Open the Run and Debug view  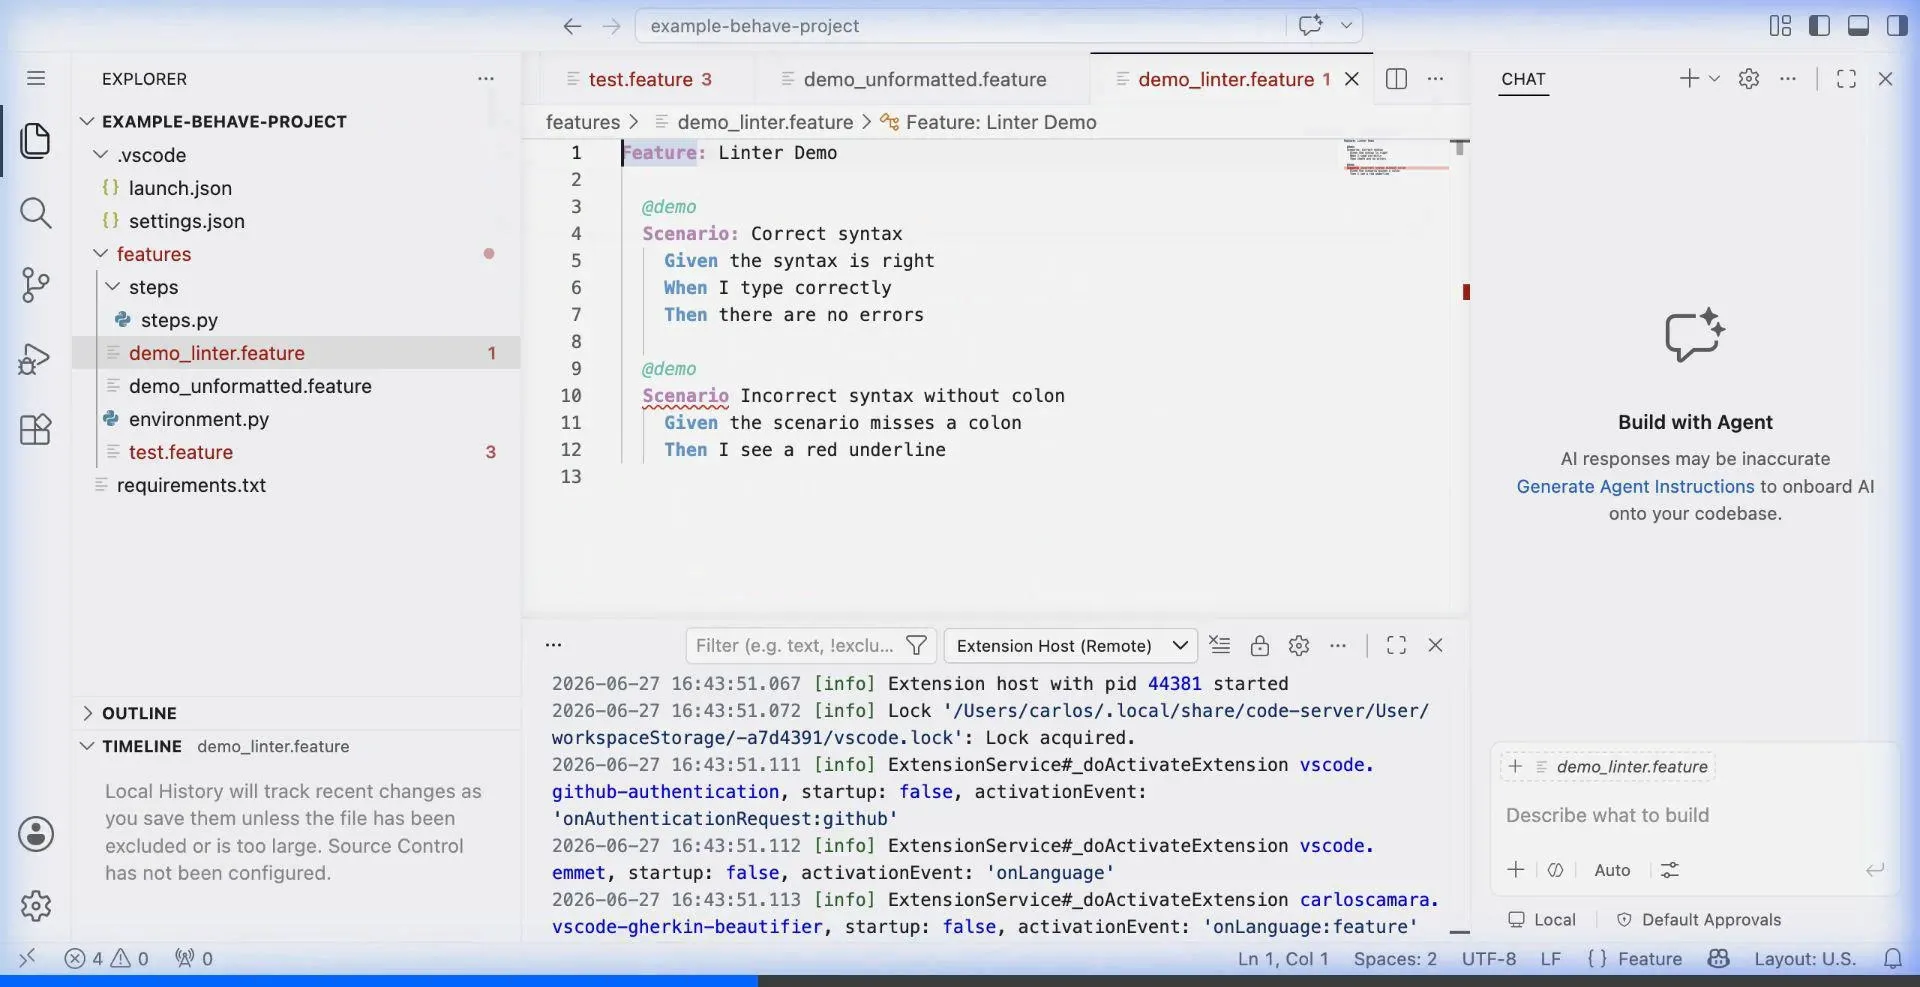36,358
